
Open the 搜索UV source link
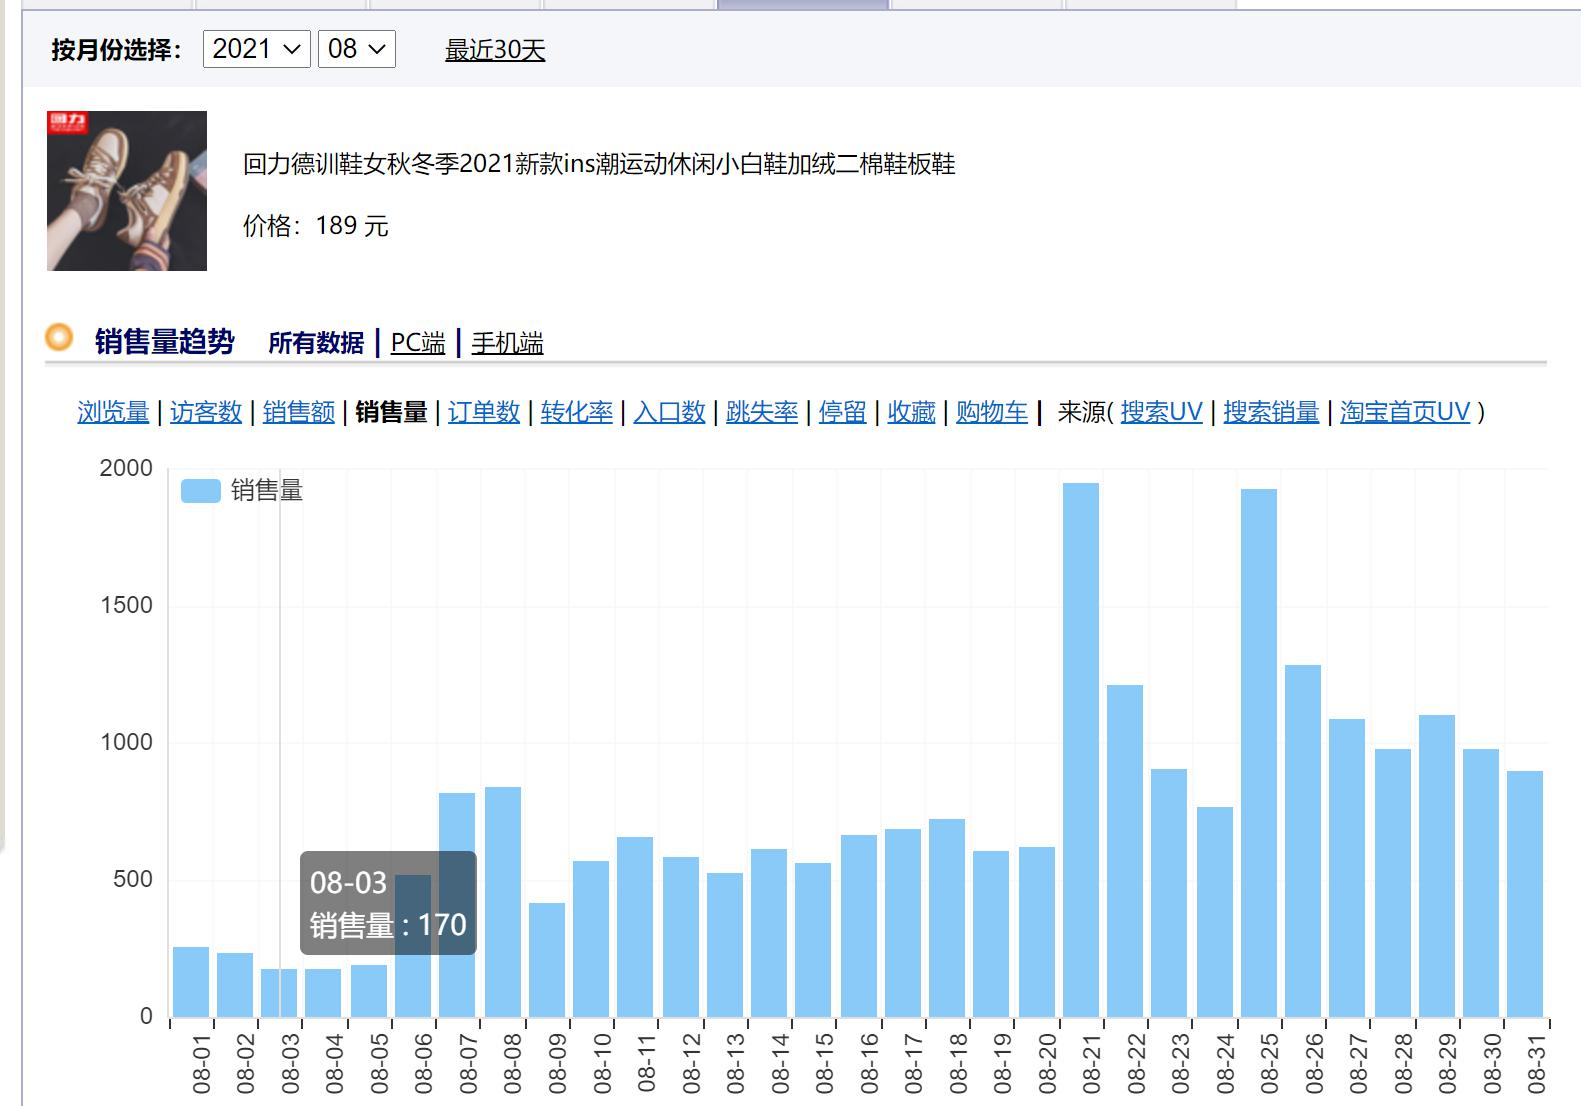click(x=1161, y=412)
